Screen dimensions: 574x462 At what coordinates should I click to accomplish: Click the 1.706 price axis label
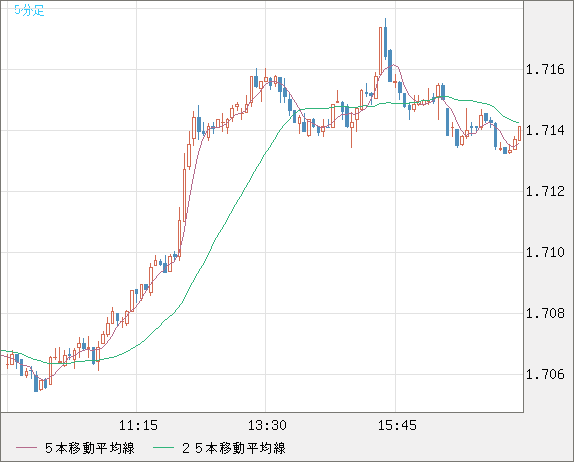coord(545,374)
